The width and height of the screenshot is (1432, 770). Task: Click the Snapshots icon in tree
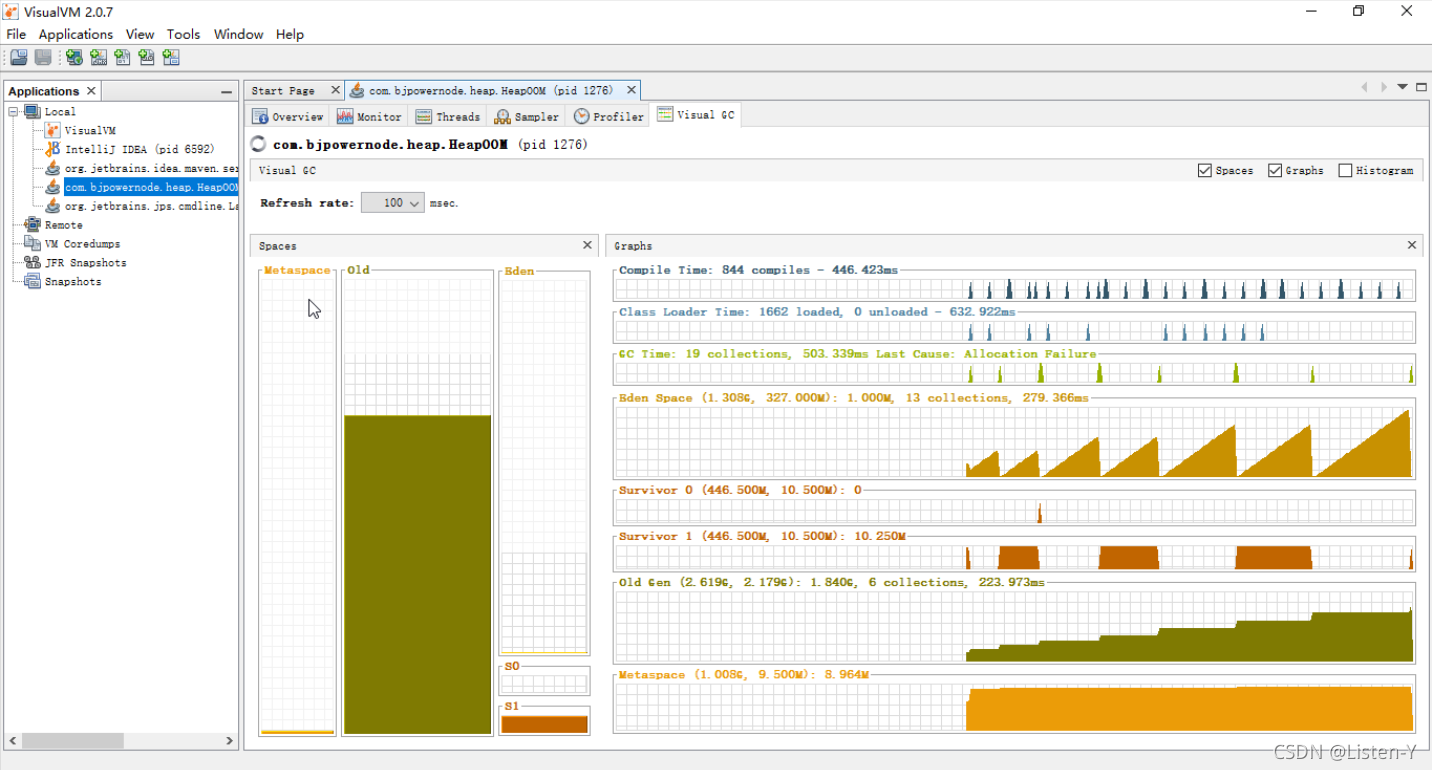point(33,282)
